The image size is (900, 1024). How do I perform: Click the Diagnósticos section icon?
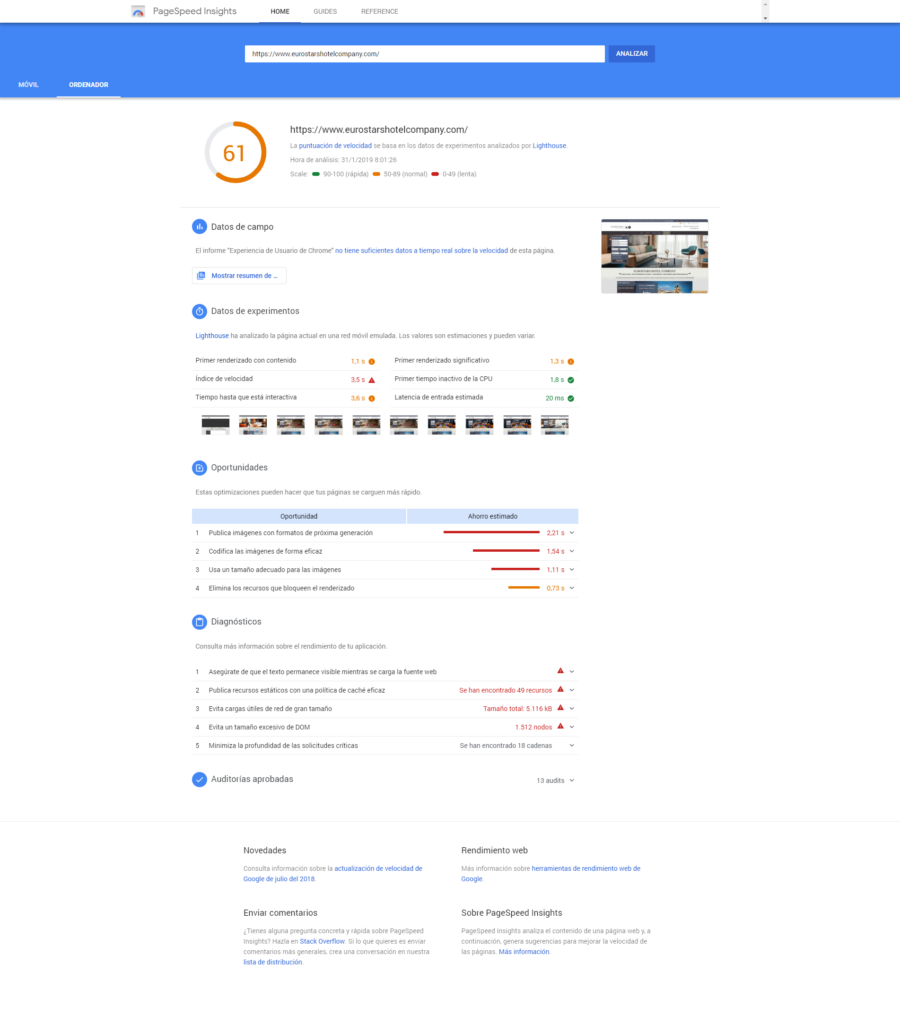click(x=200, y=622)
